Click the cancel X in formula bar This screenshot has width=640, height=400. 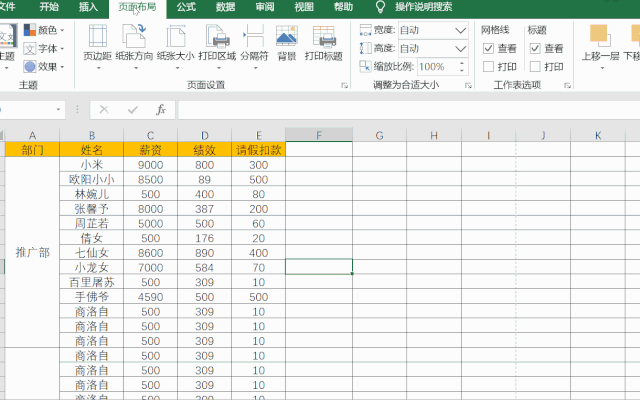(x=104, y=109)
